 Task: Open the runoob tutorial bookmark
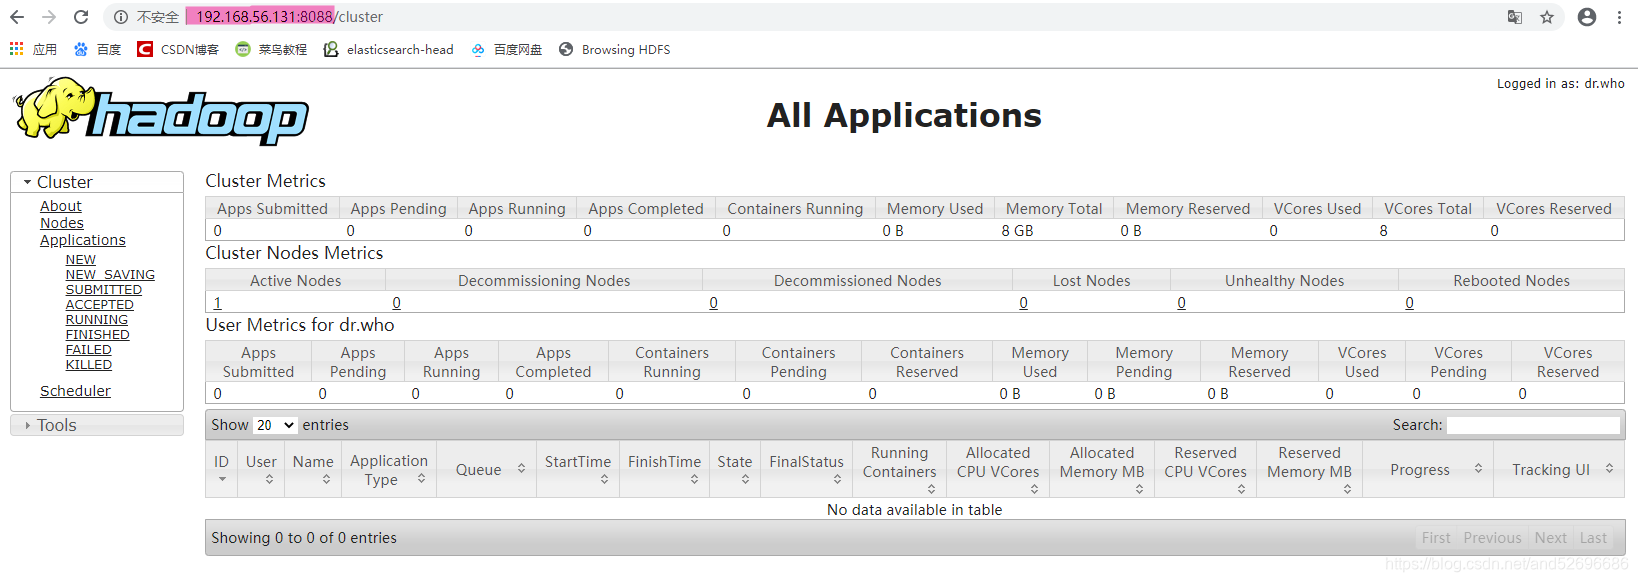tap(271, 49)
